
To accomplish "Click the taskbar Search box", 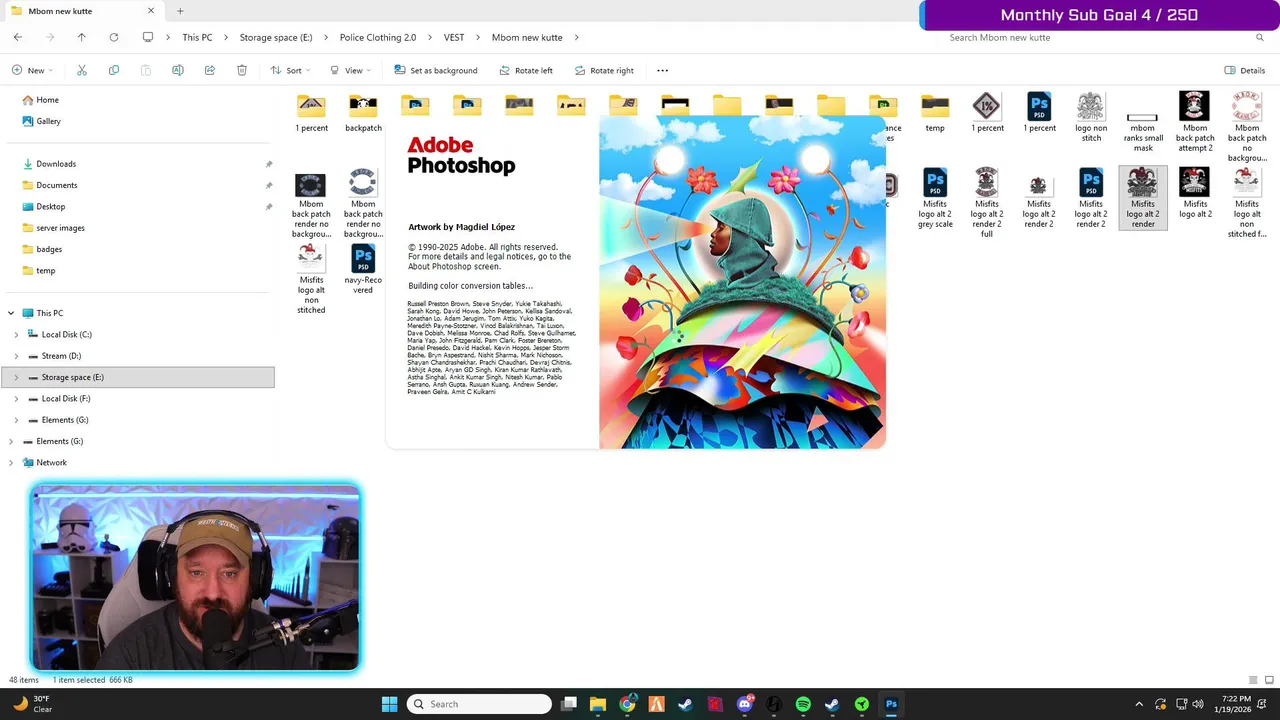I will pyautogui.click(x=480, y=704).
